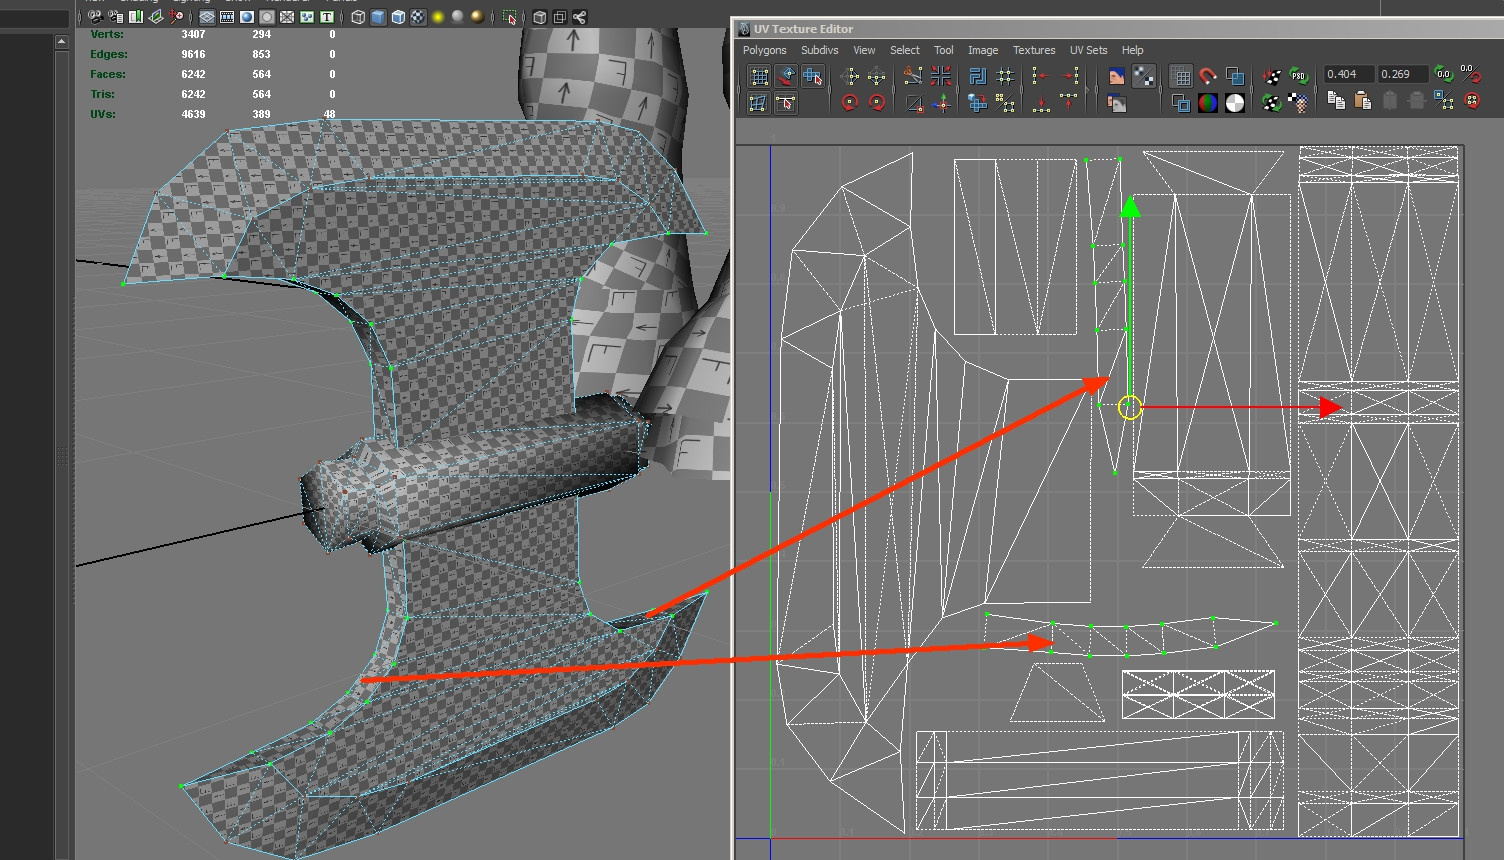Click the Camera Attributes icon in viewport toolbar
The image size is (1504, 860).
[x=116, y=17]
